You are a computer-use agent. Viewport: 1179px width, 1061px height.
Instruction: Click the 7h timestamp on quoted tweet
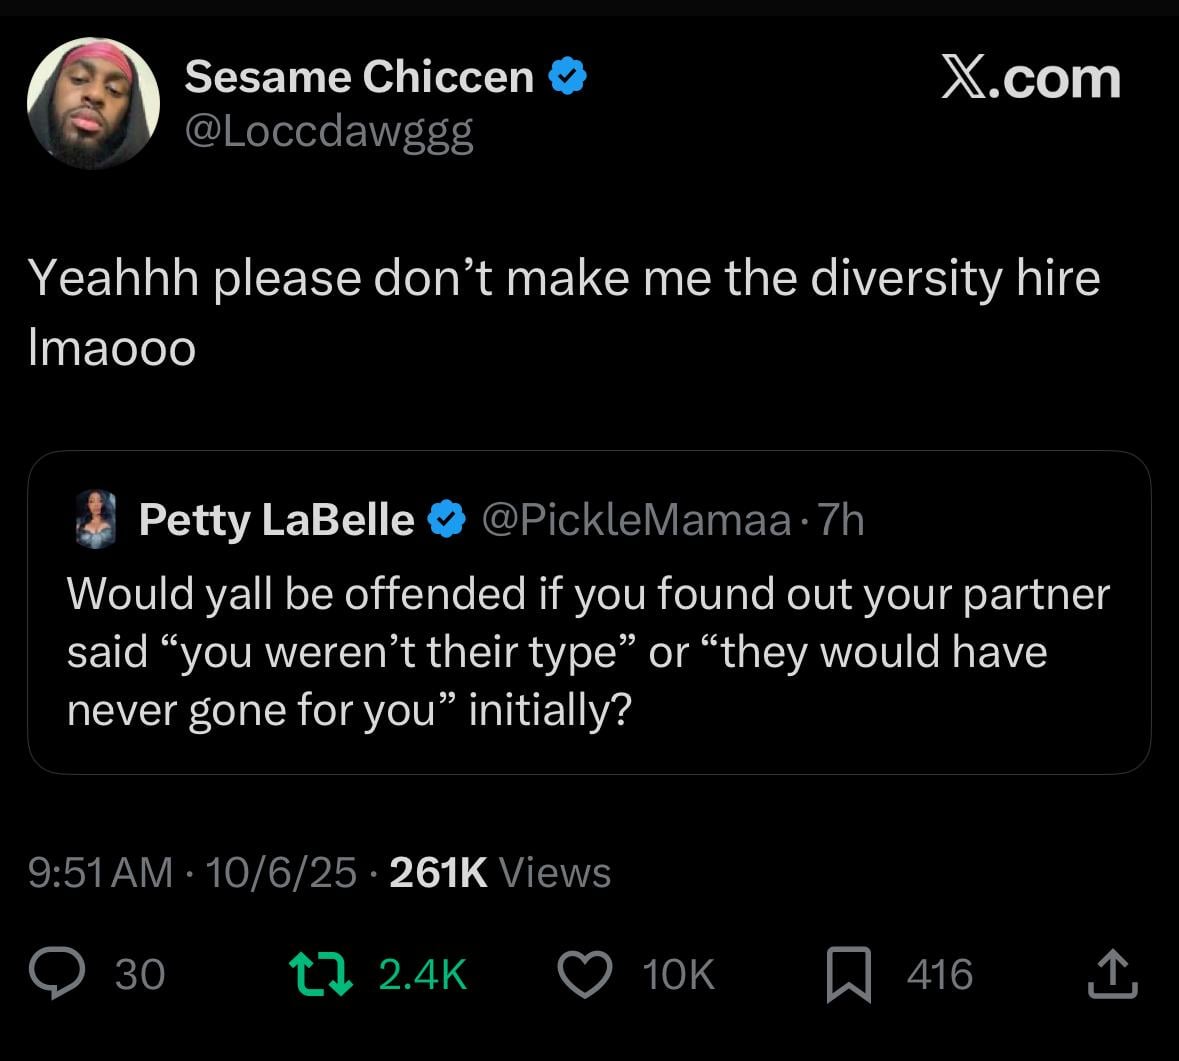tap(840, 520)
